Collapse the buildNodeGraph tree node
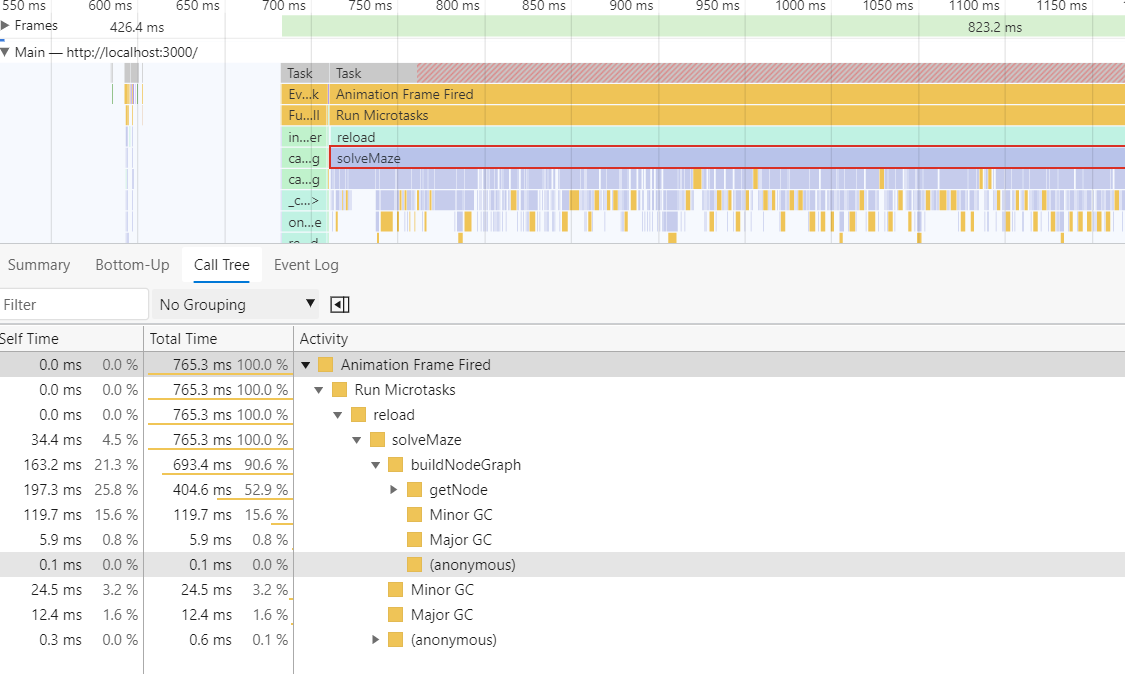Viewport: 1125px width, 674px height. point(375,465)
